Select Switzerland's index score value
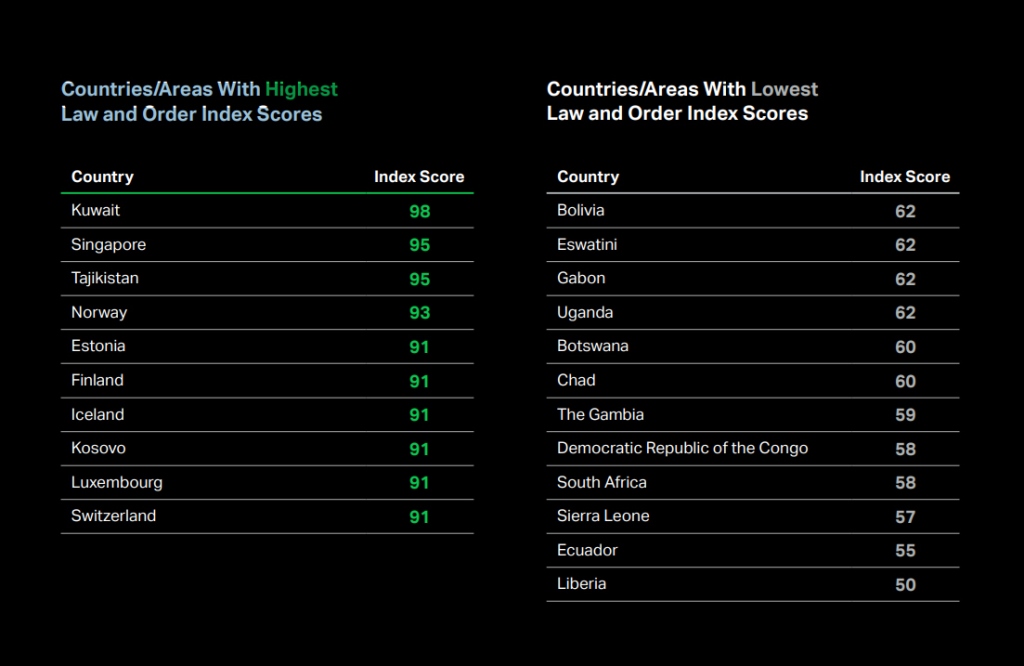1024x666 pixels. [x=419, y=517]
